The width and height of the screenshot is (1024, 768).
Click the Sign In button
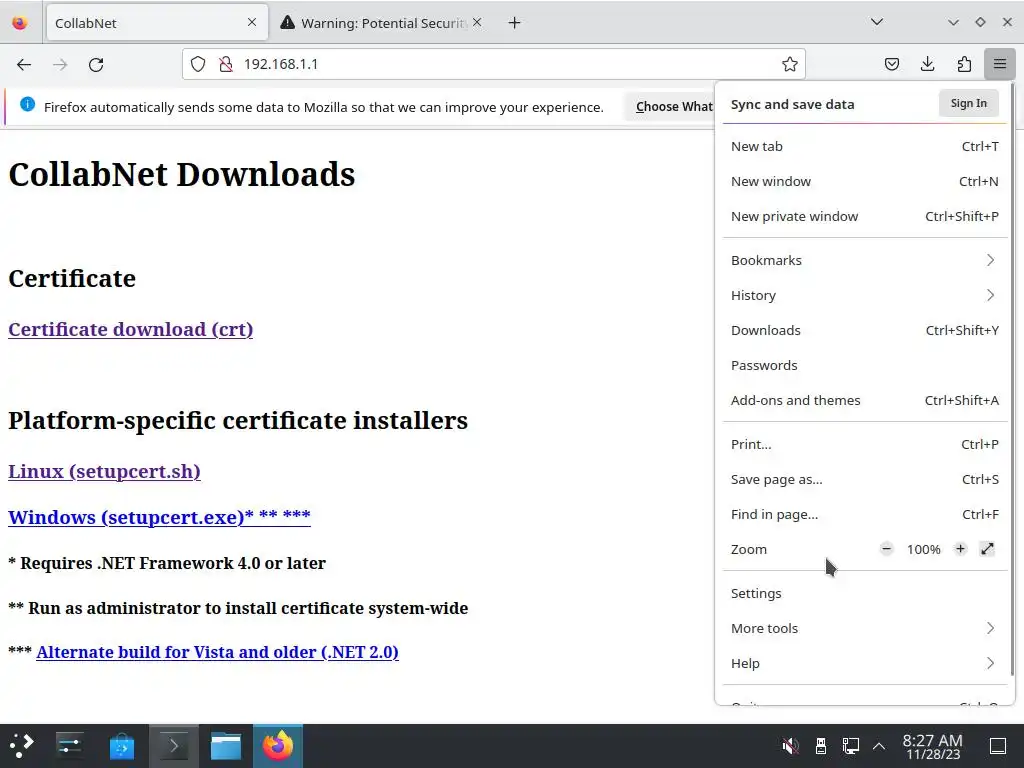click(968, 103)
